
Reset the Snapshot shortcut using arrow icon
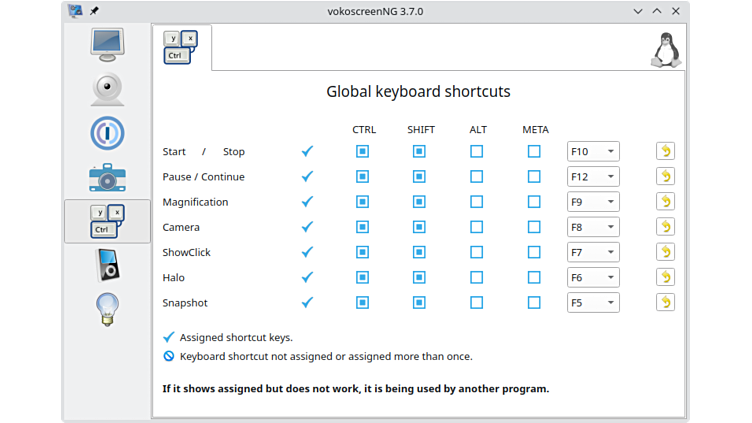665,302
